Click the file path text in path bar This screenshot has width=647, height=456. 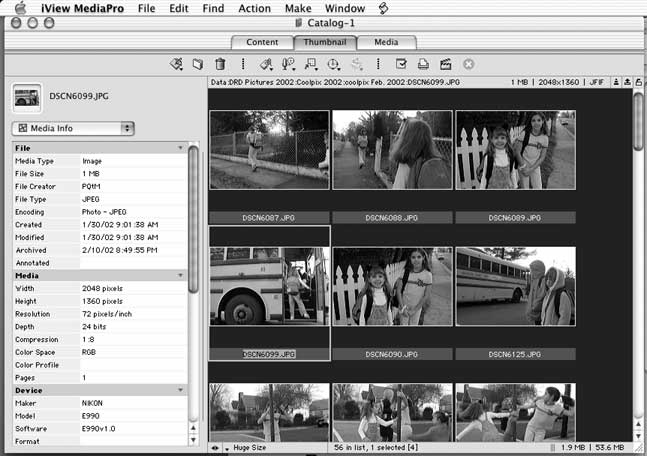pos(335,82)
